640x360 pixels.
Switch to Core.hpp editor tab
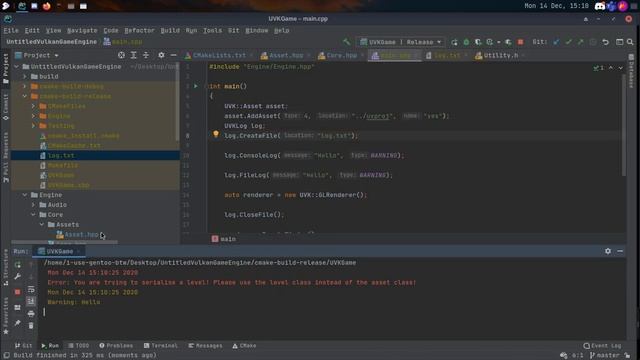(x=341, y=55)
